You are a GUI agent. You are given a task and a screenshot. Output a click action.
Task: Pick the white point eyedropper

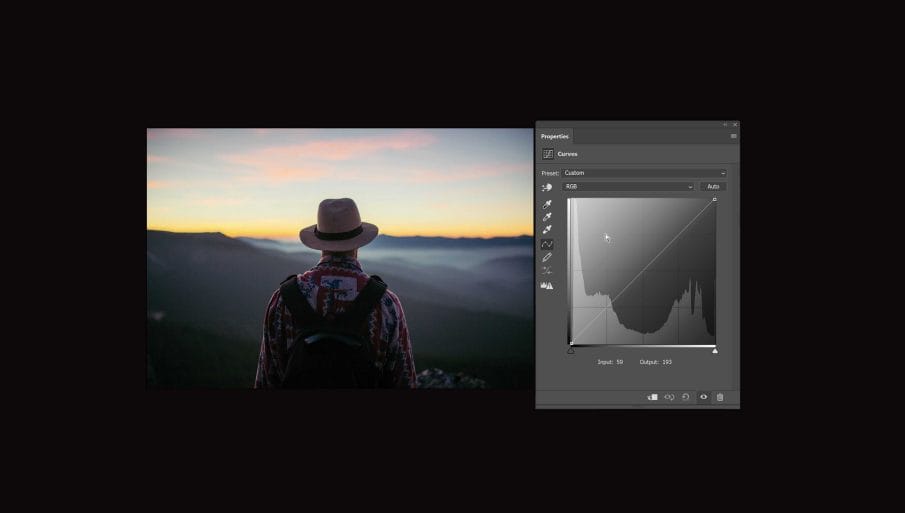pyautogui.click(x=547, y=230)
